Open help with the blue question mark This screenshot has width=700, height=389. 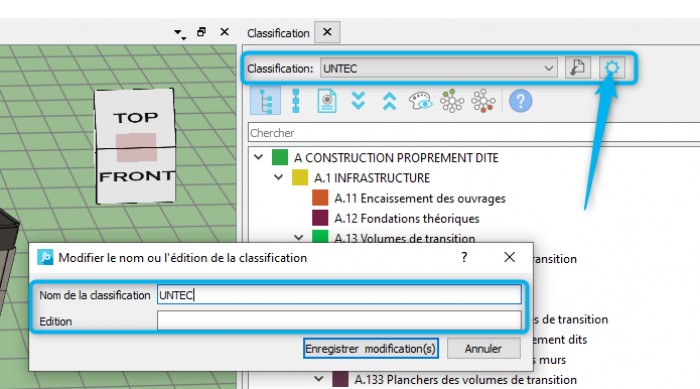point(521,101)
